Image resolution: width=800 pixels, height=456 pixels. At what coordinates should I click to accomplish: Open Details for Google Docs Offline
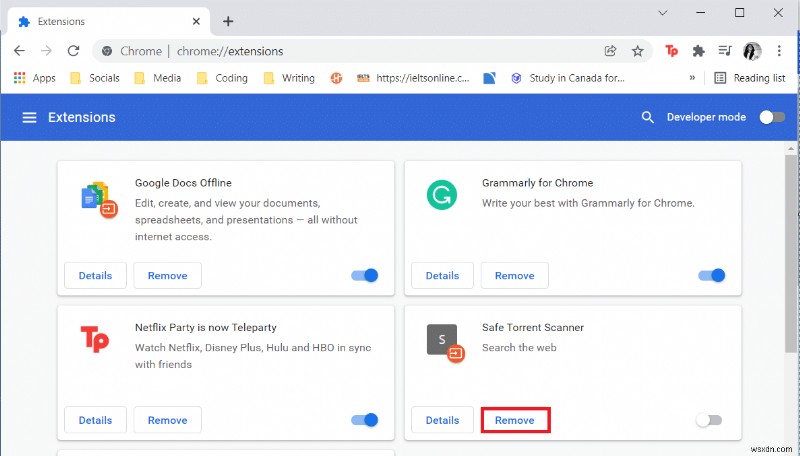point(95,275)
